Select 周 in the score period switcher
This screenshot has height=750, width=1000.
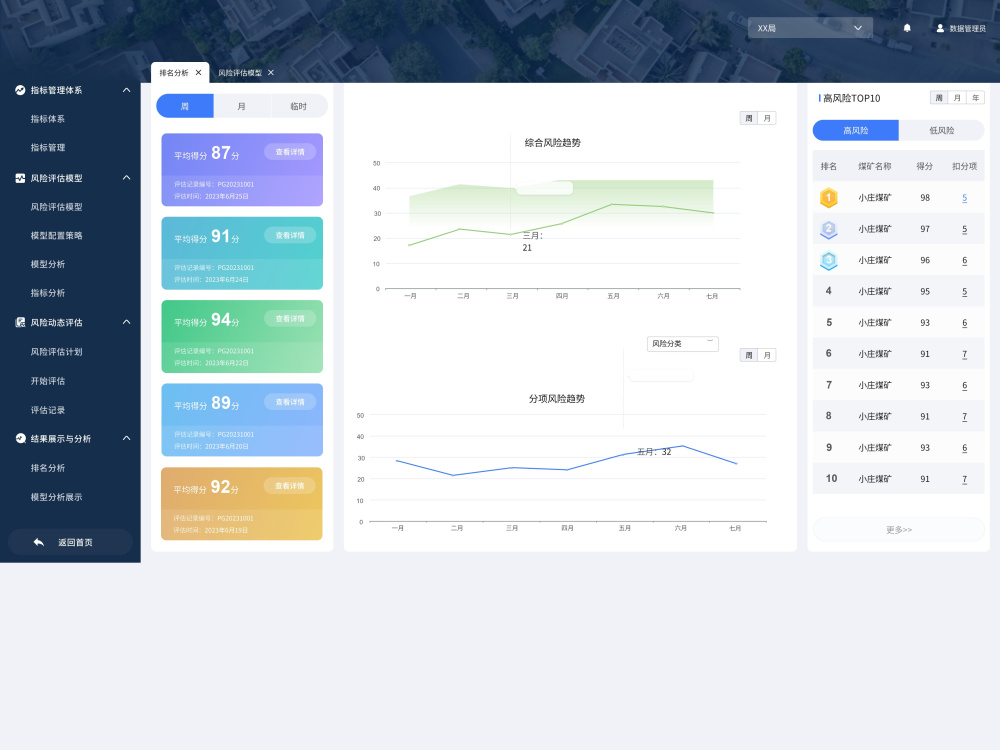coord(185,106)
